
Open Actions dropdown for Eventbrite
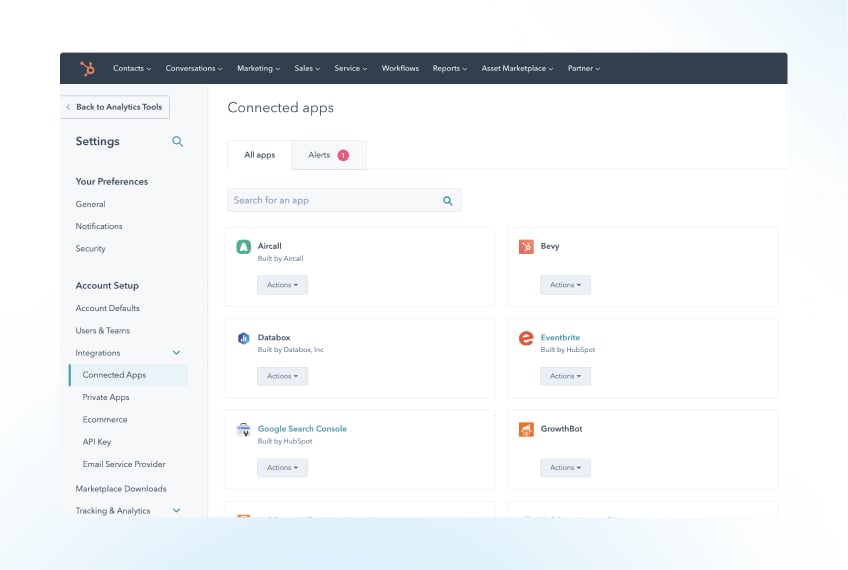pyautogui.click(x=565, y=376)
